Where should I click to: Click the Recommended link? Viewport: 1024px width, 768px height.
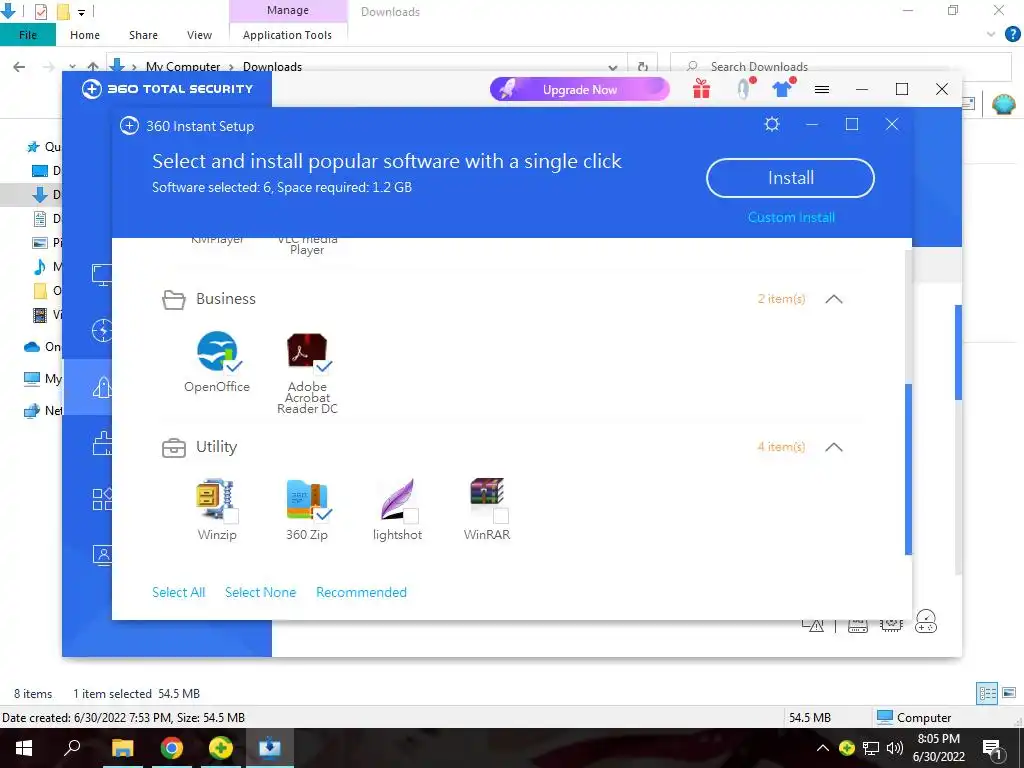[361, 592]
